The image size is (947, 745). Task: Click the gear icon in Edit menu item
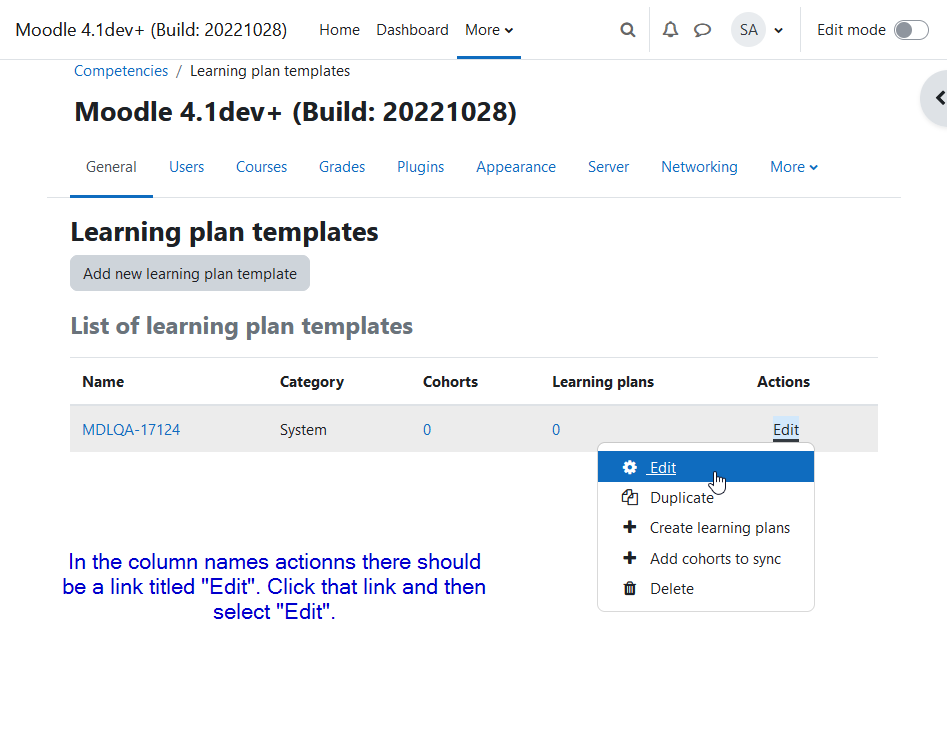[629, 467]
